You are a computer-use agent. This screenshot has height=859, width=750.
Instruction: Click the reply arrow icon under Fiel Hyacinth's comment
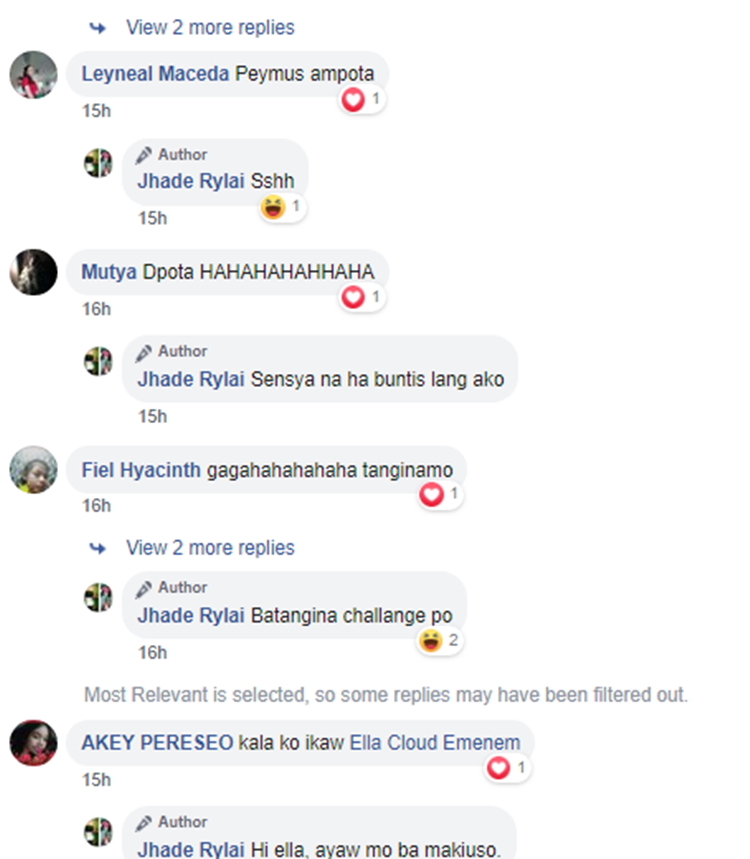pyautogui.click(x=98, y=548)
